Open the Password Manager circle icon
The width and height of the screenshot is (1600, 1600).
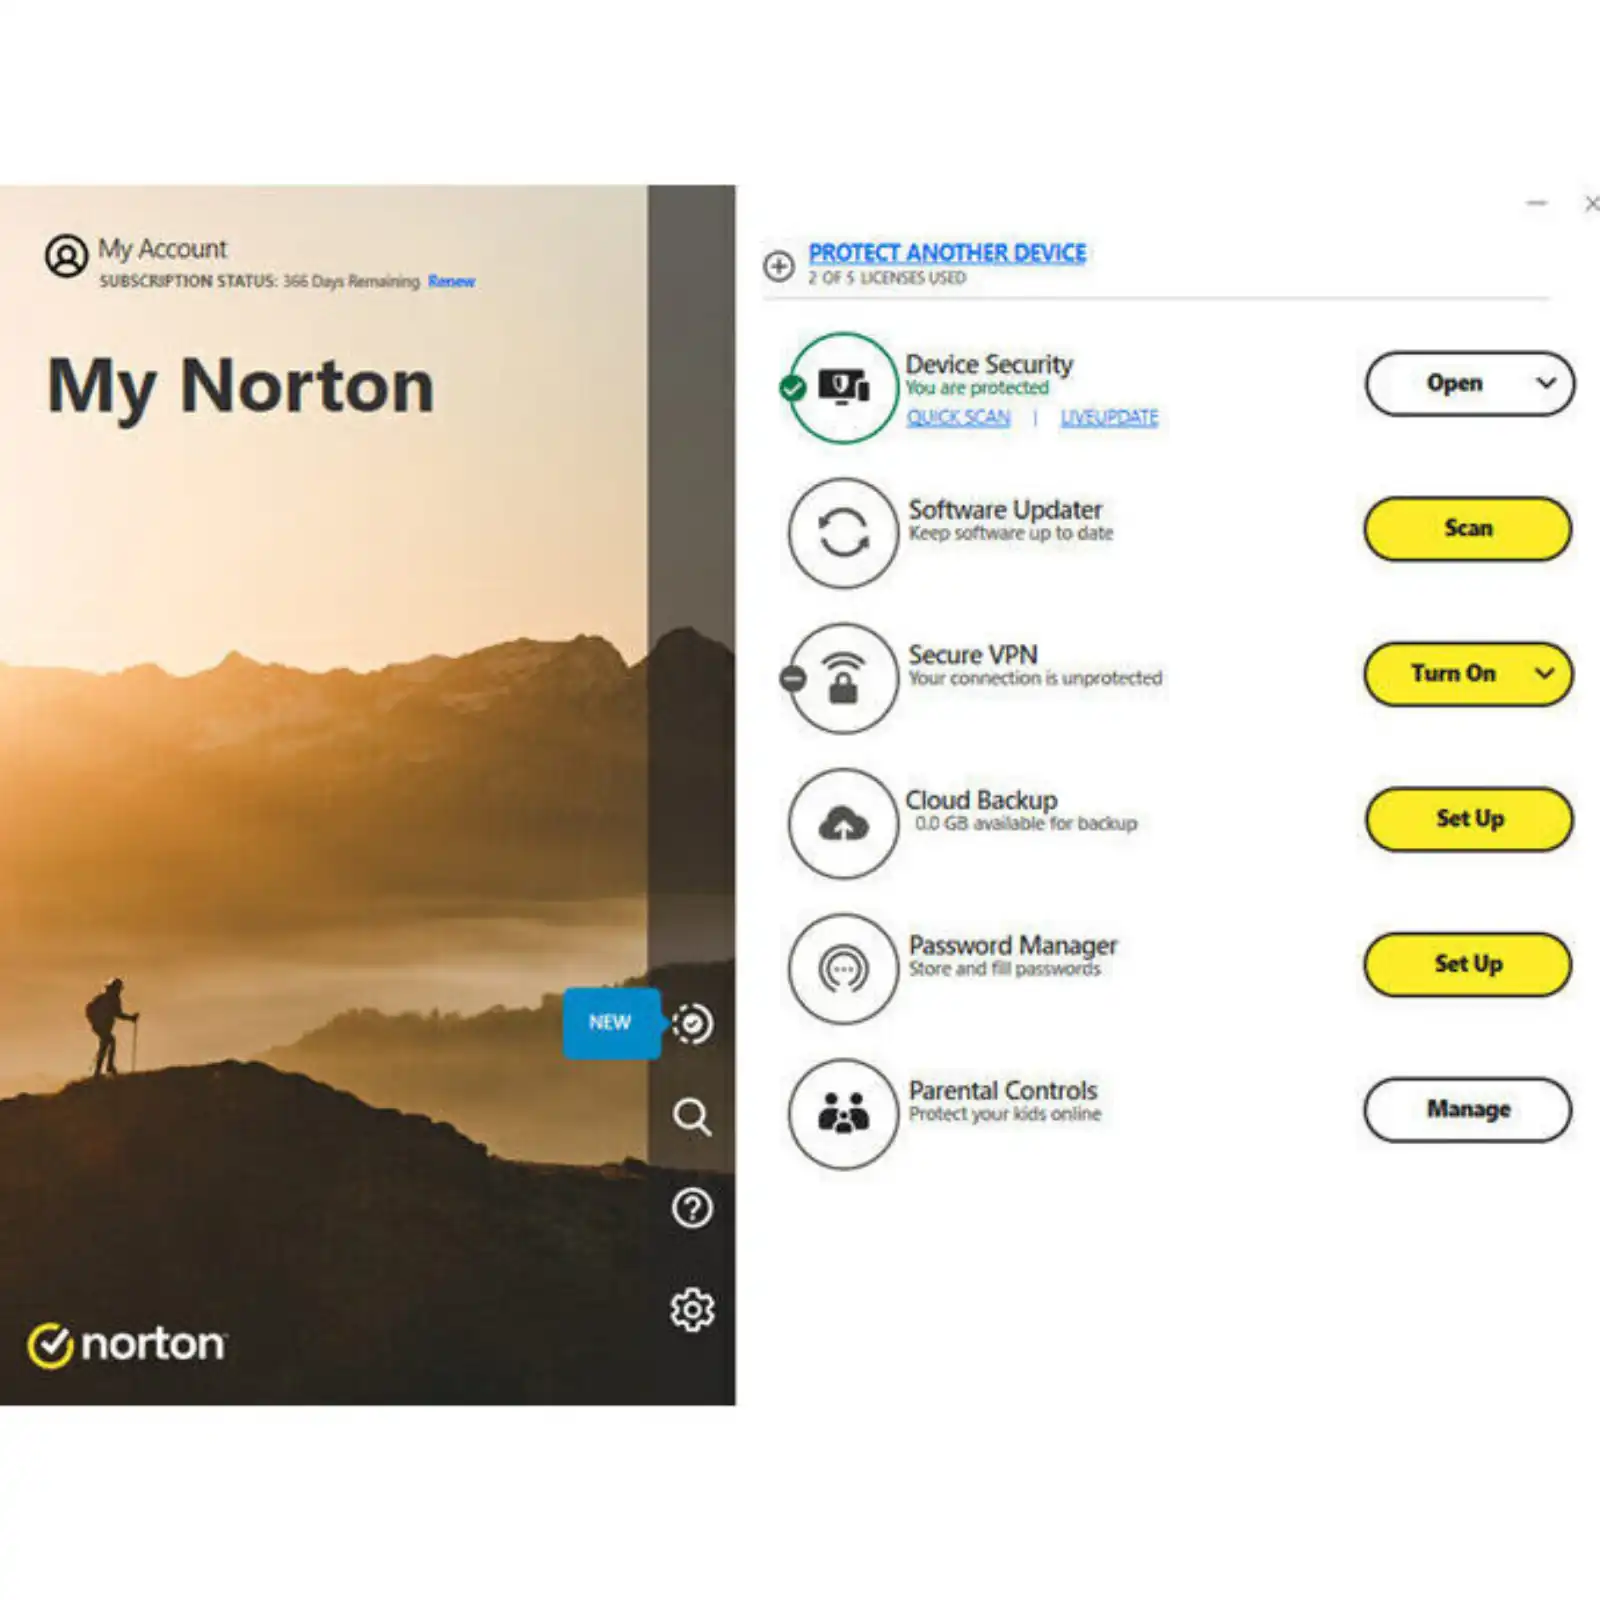(843, 968)
